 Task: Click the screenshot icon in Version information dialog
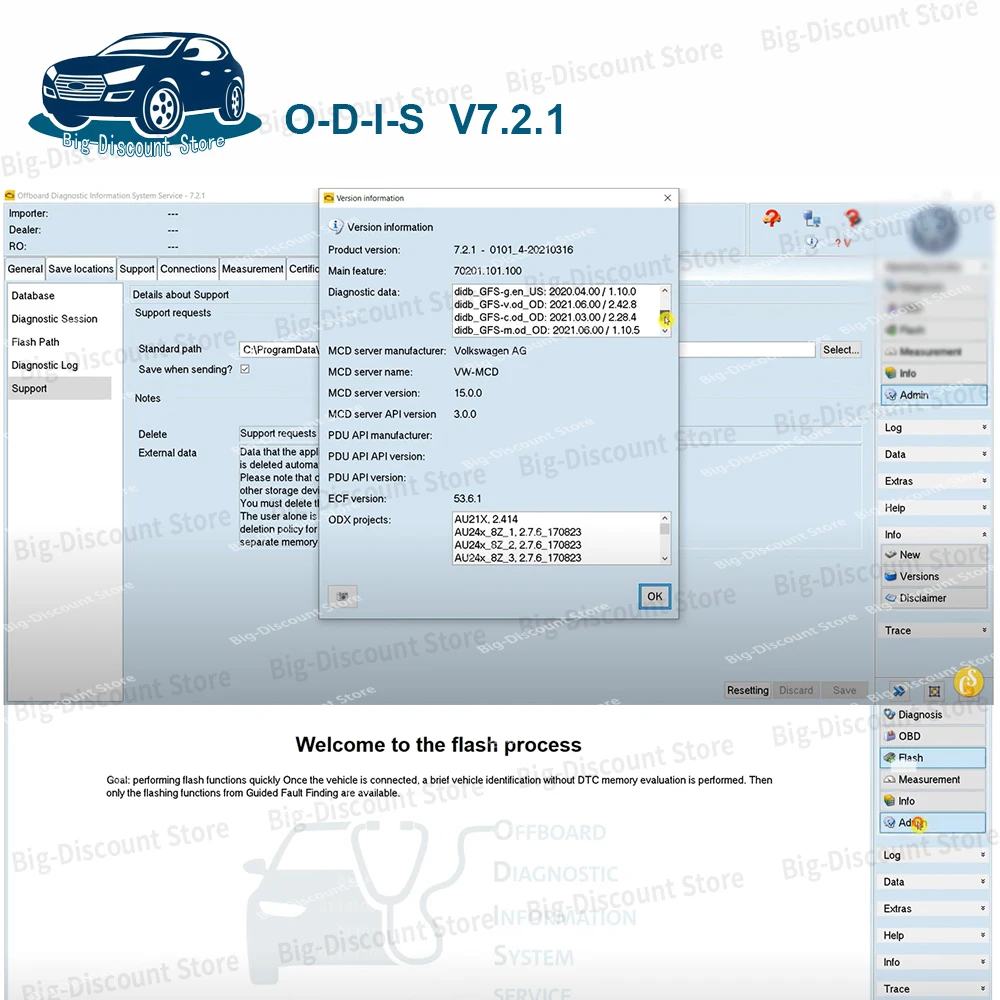point(342,596)
